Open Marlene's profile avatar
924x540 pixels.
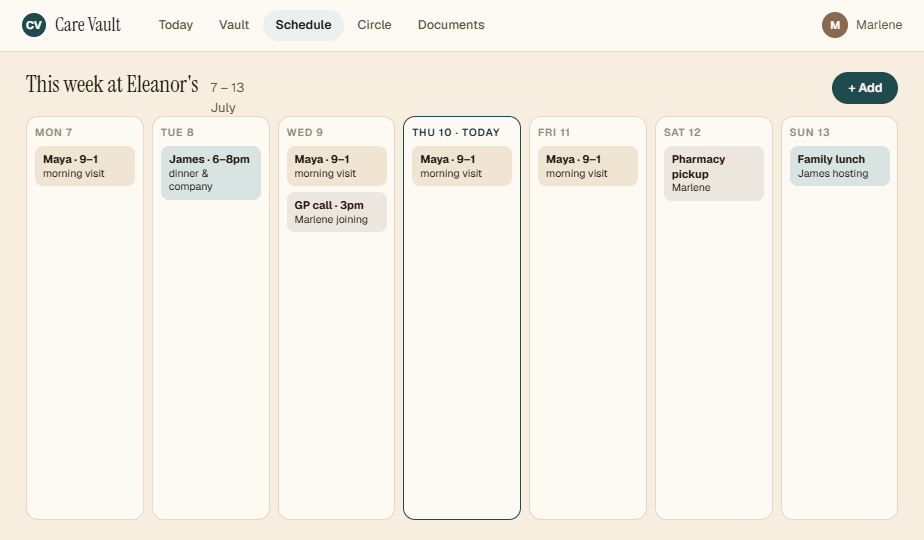(x=834, y=25)
